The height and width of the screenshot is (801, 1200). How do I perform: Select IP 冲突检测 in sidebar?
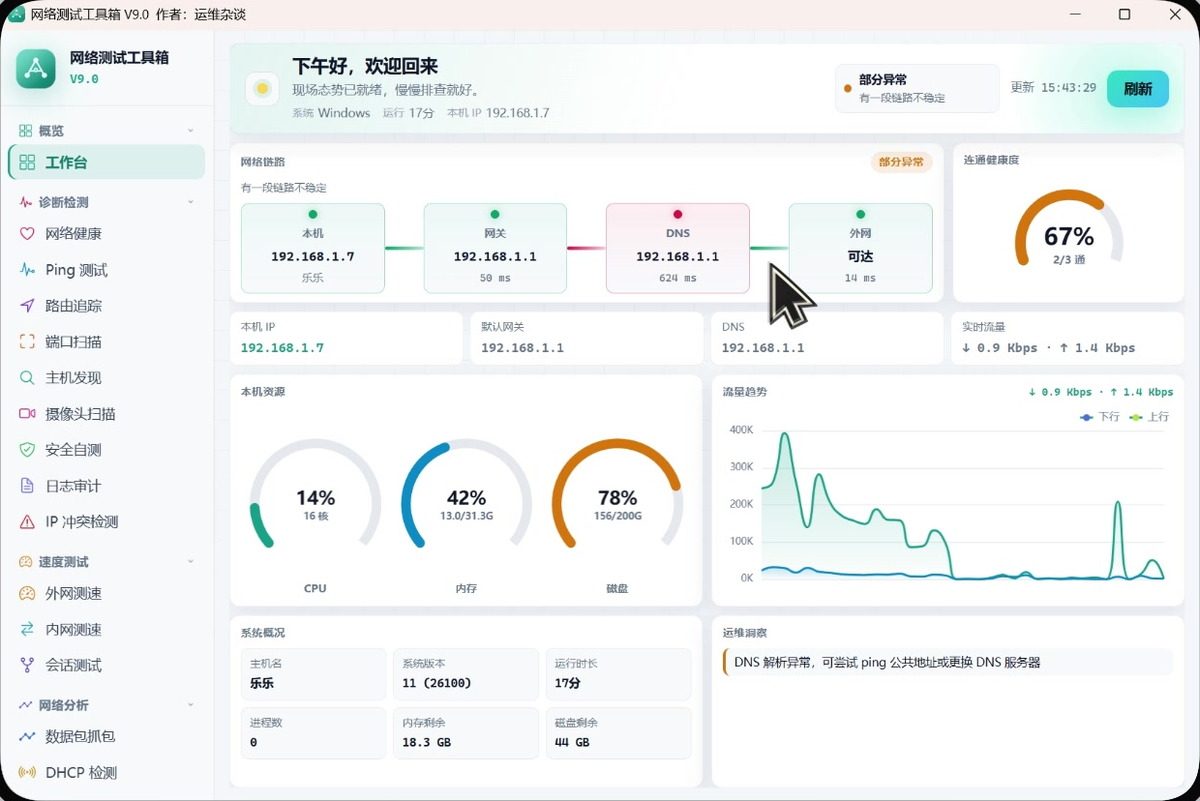pos(106,522)
